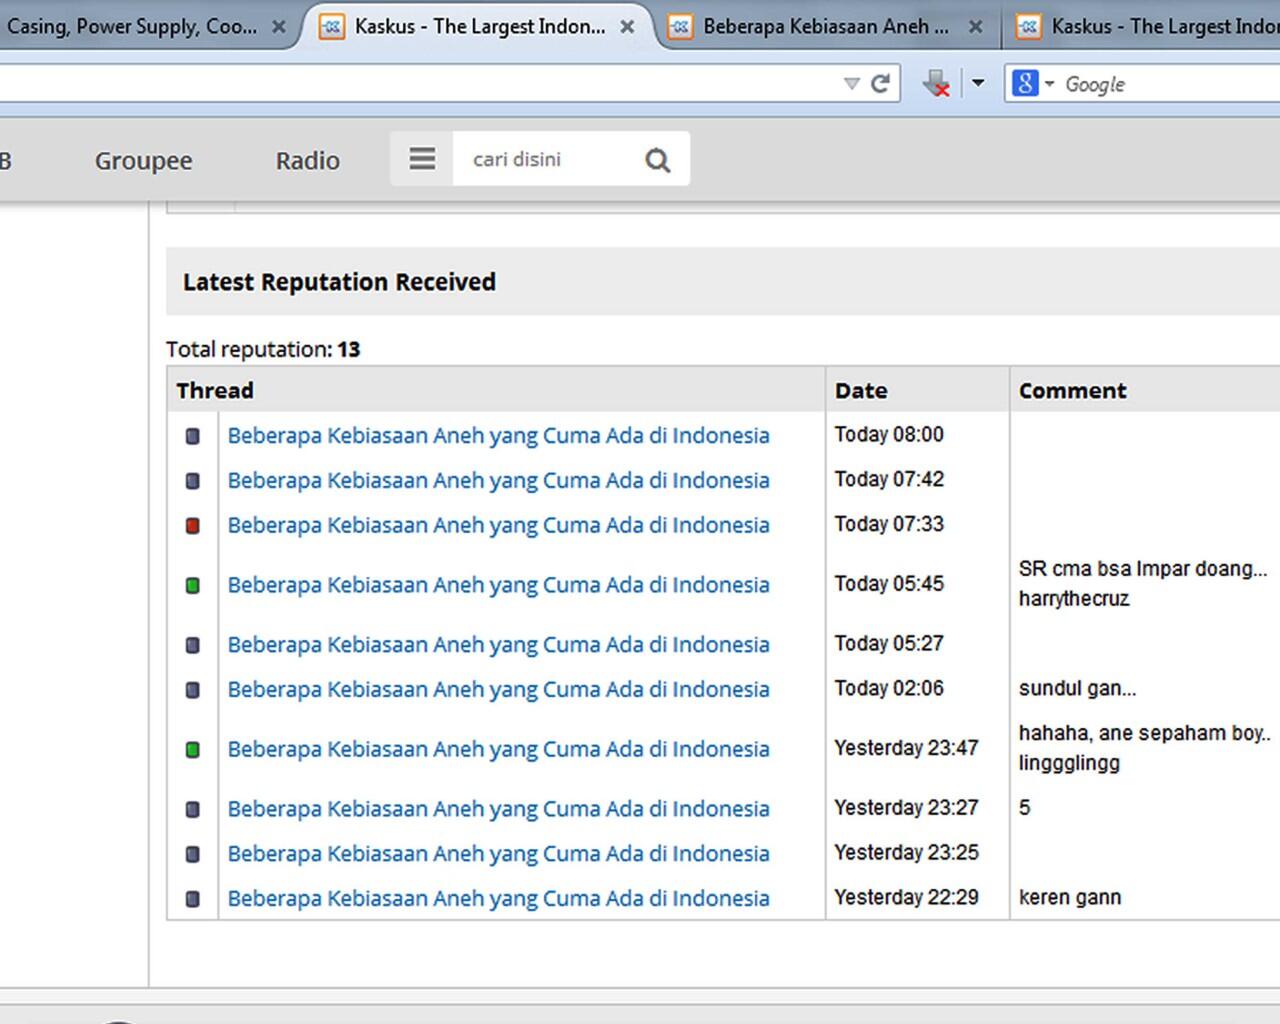
Task: Click the gray reputation icon for Today 02:06
Action: click(x=193, y=690)
